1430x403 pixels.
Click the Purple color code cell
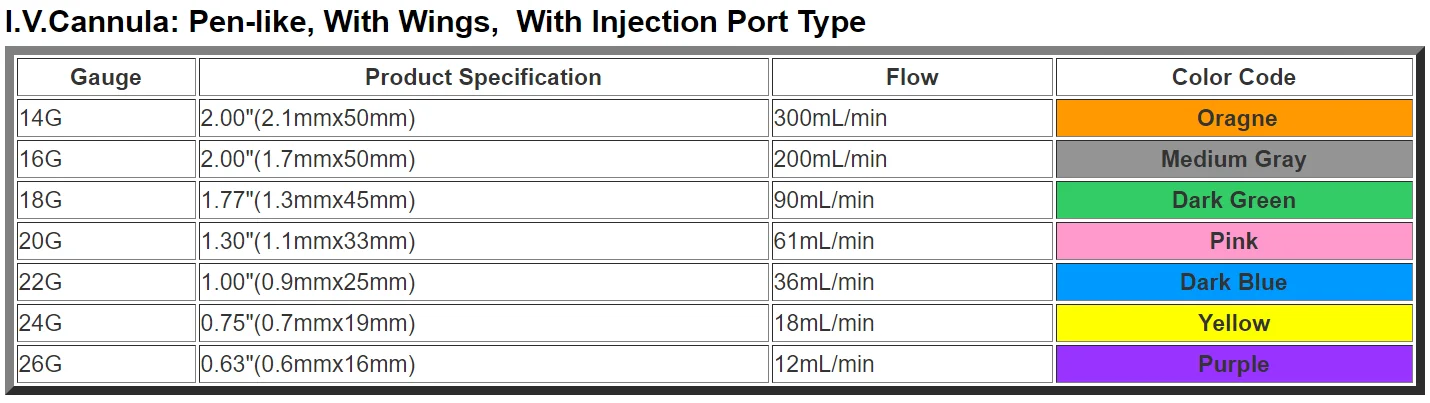point(1234,364)
